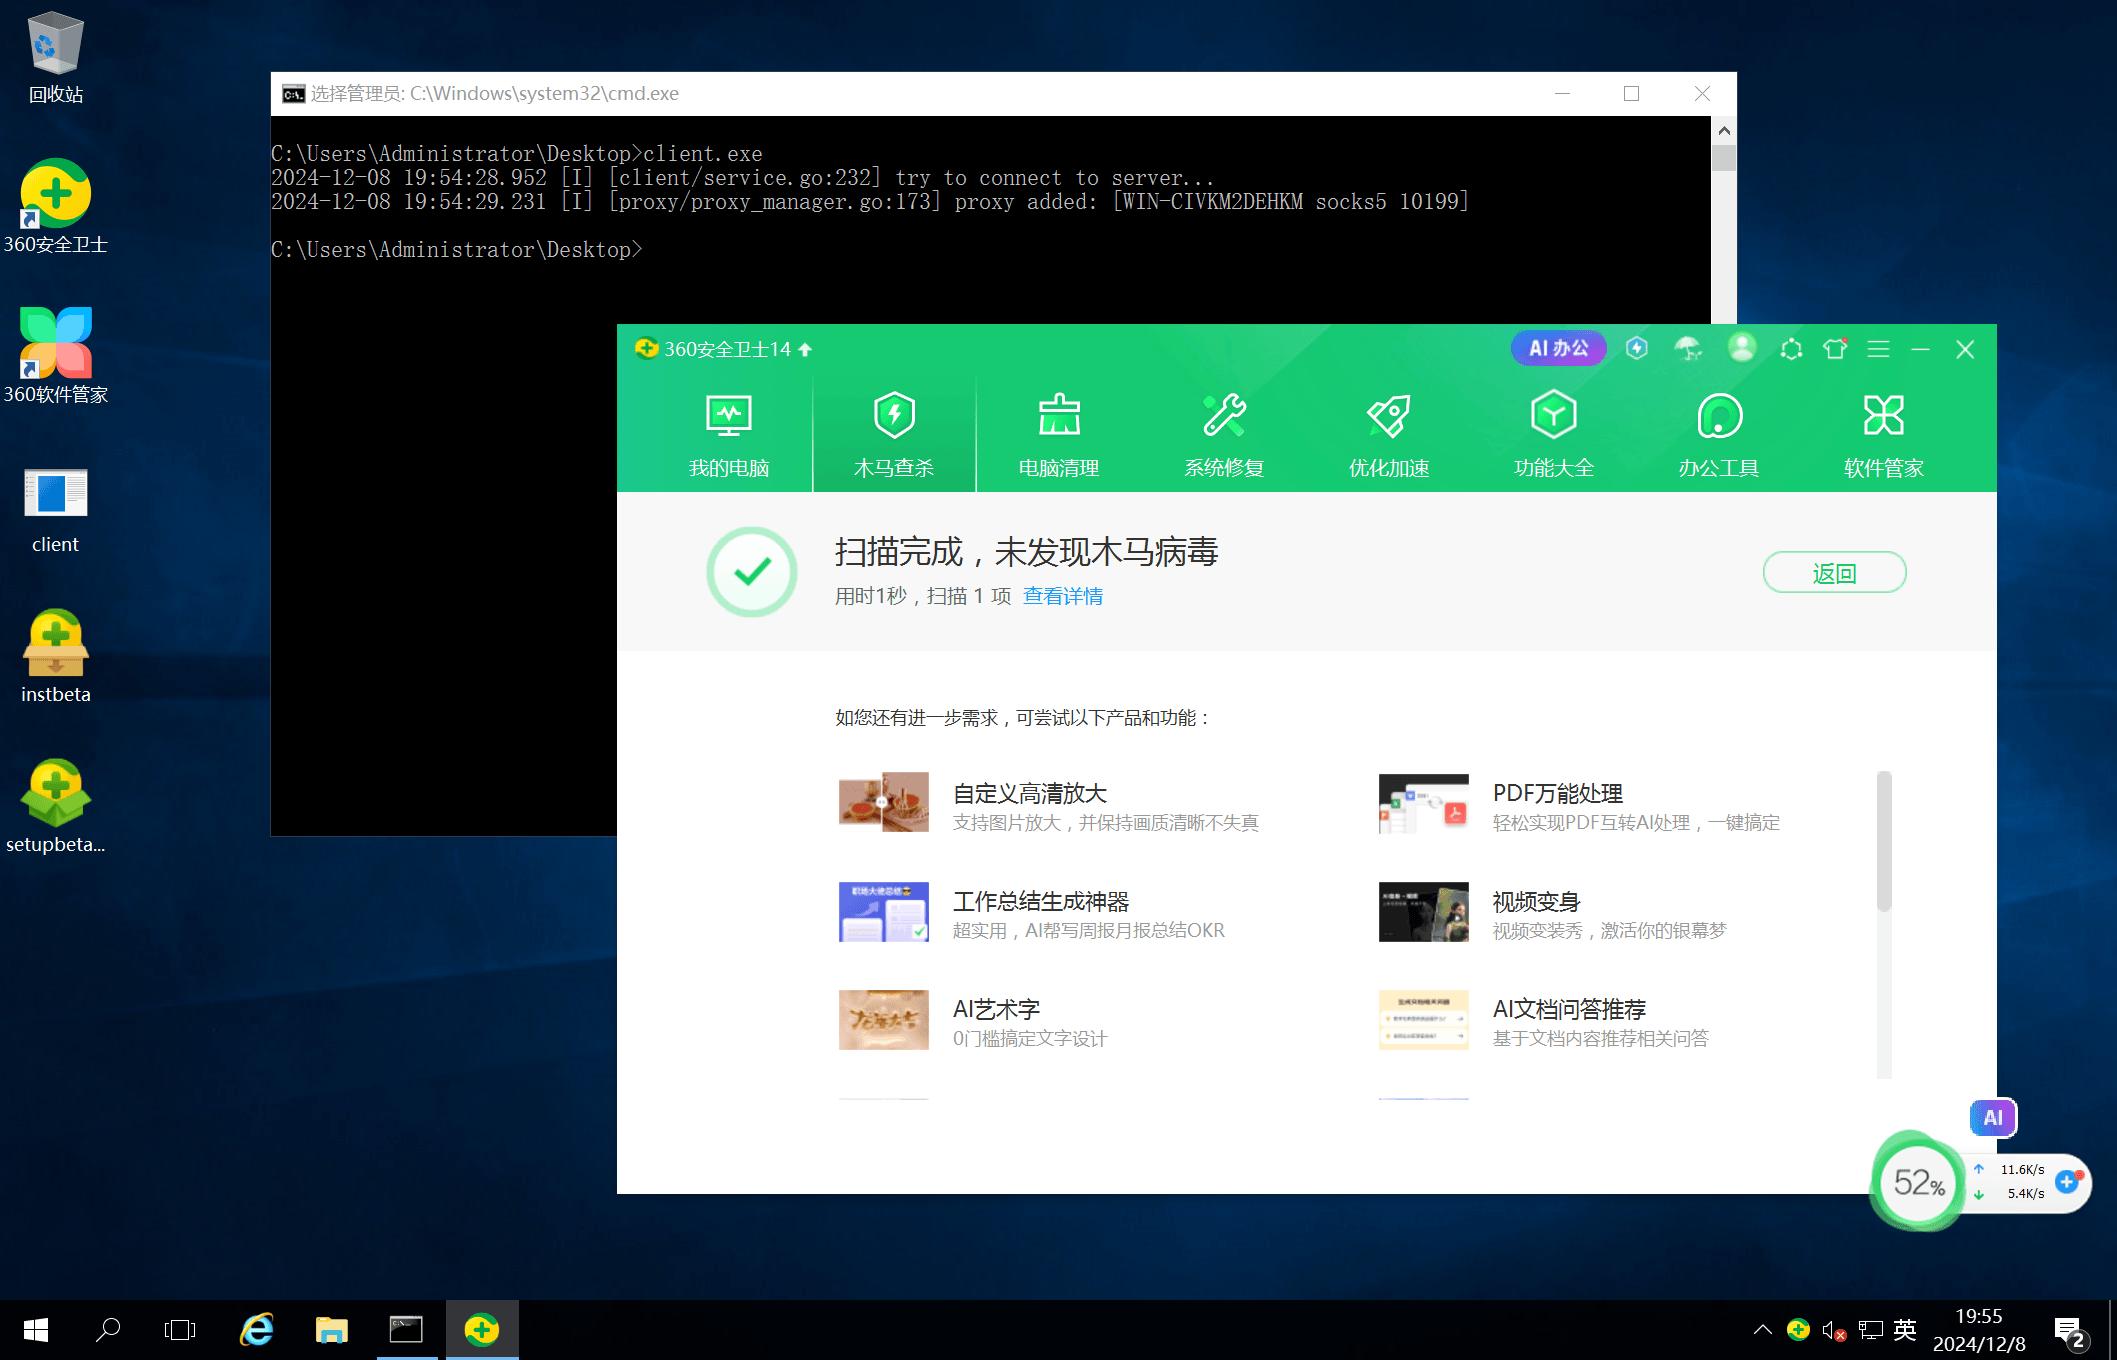This screenshot has width=2117, height=1360.
Task: Click the network tray icon
Action: (x=1870, y=1330)
